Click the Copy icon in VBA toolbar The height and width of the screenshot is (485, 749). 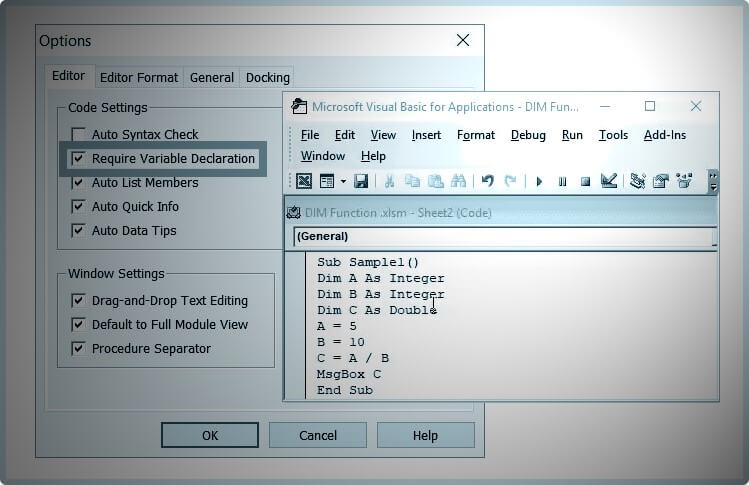[412, 181]
